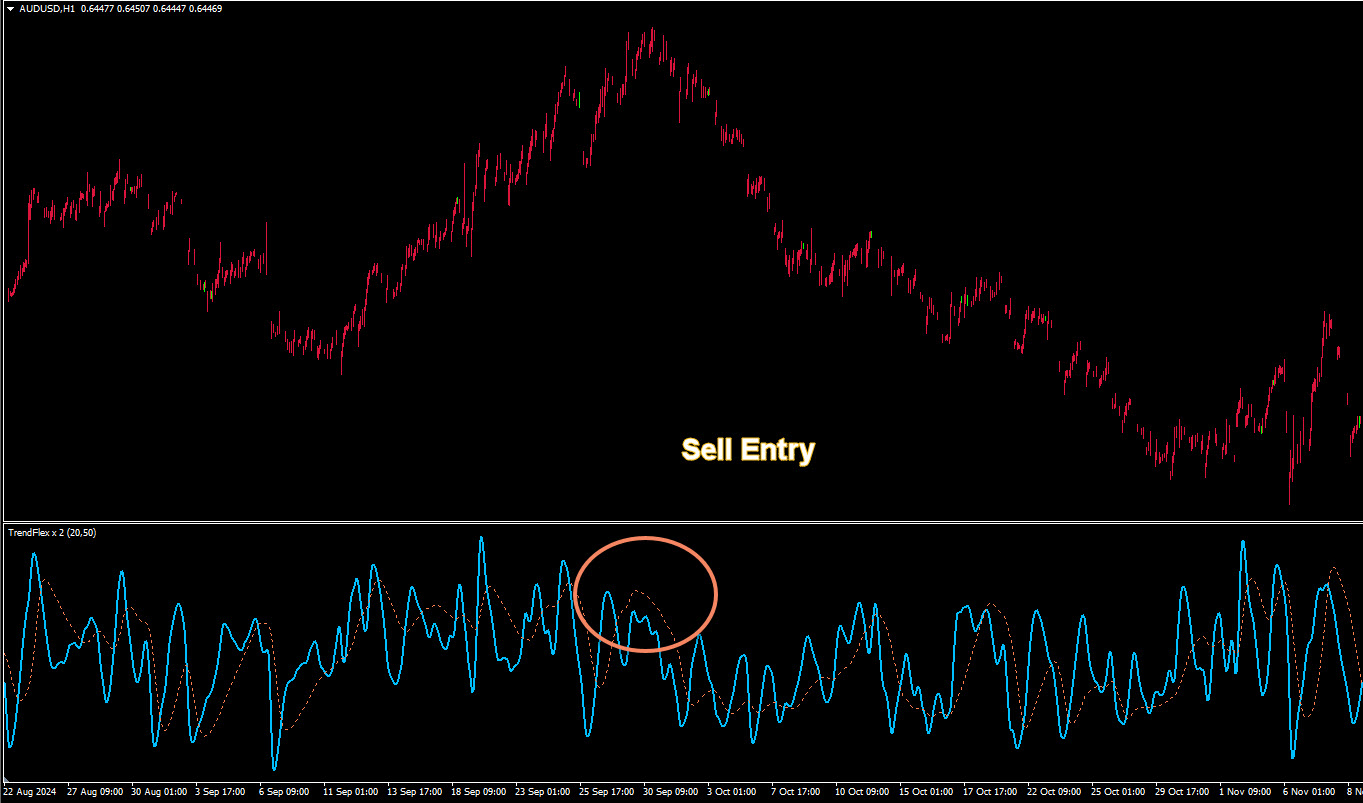The width and height of the screenshot is (1363, 803).
Task: Click the 27 Aug 09:00 time label
Action: click(95, 792)
